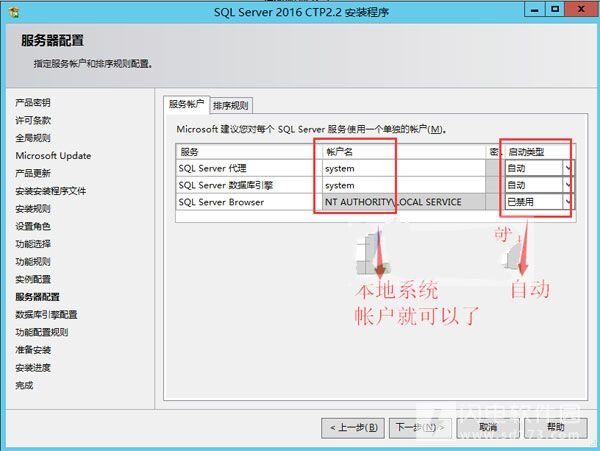Select the 设置角色 step in sidebar
The height and width of the screenshot is (451, 600).
[x=33, y=226]
